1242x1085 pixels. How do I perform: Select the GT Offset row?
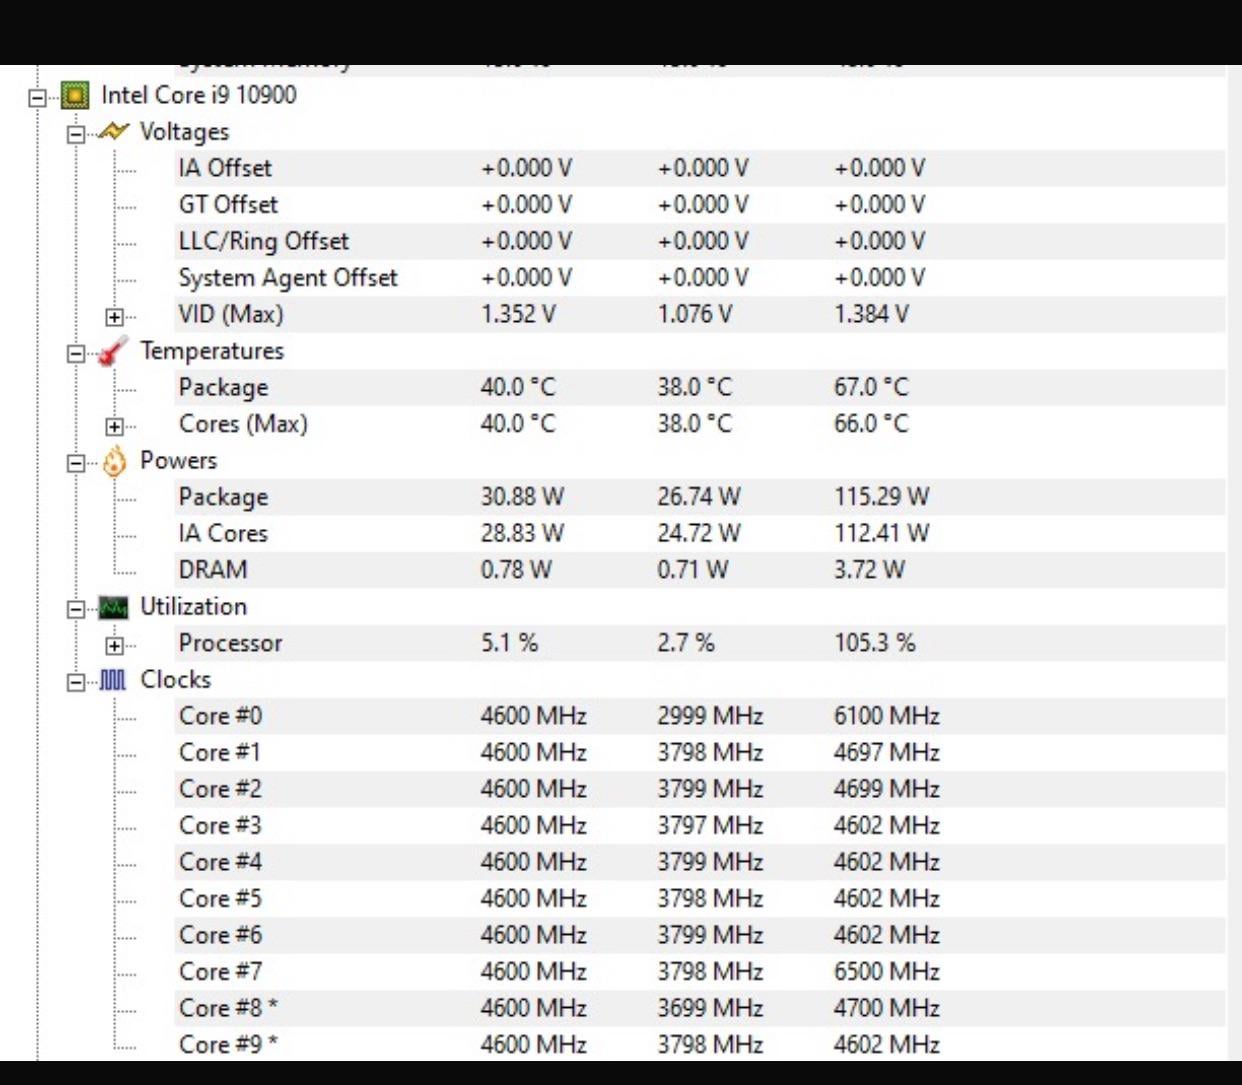(x=700, y=205)
